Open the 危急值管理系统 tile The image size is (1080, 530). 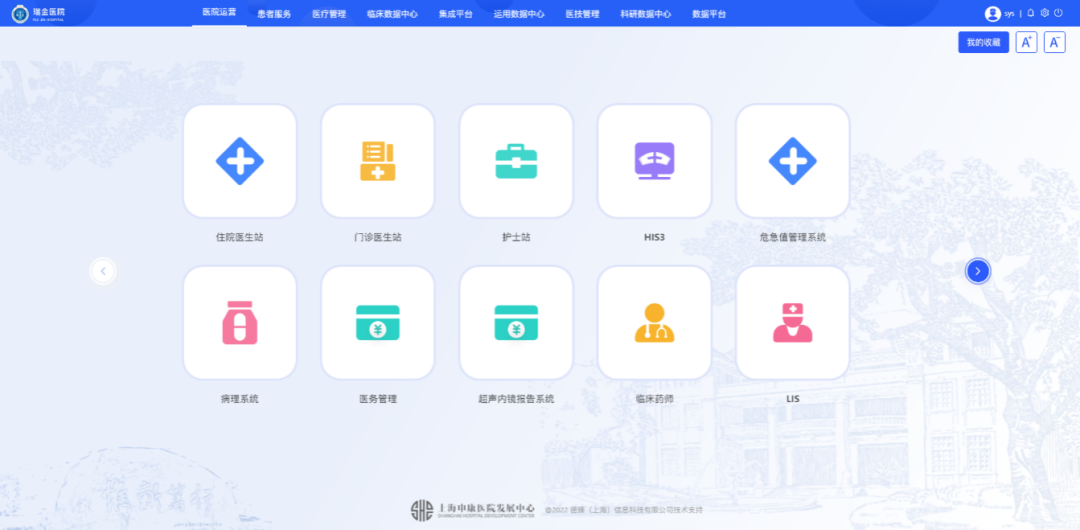[x=793, y=161]
